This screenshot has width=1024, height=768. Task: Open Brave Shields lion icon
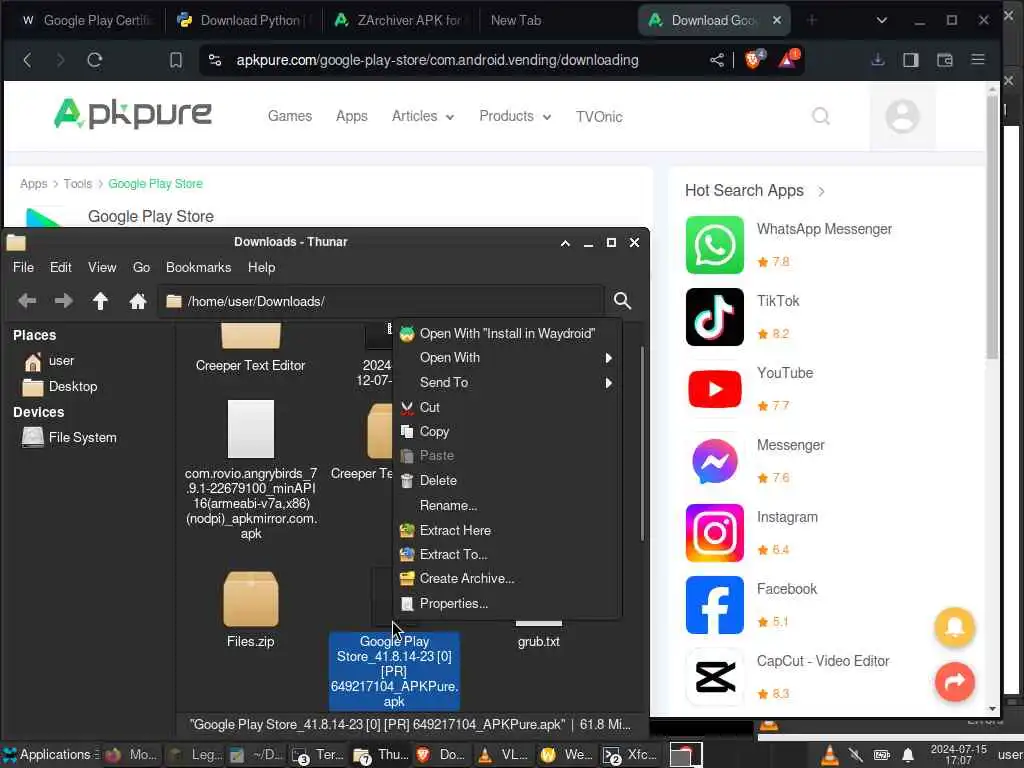coord(754,59)
